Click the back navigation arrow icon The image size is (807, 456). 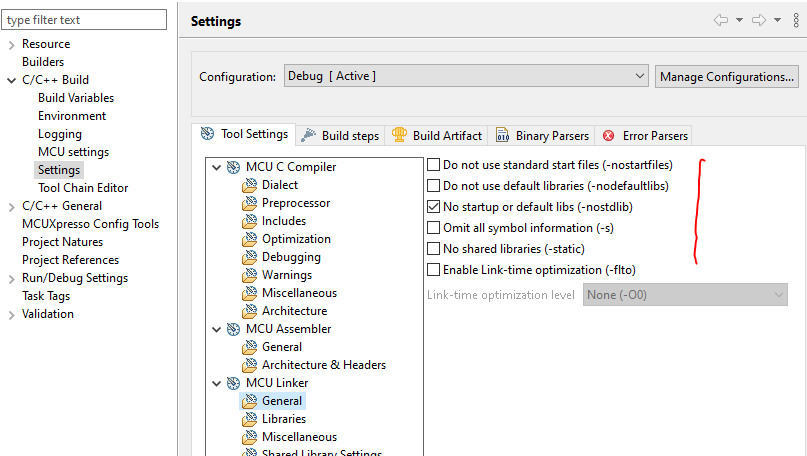(x=720, y=20)
